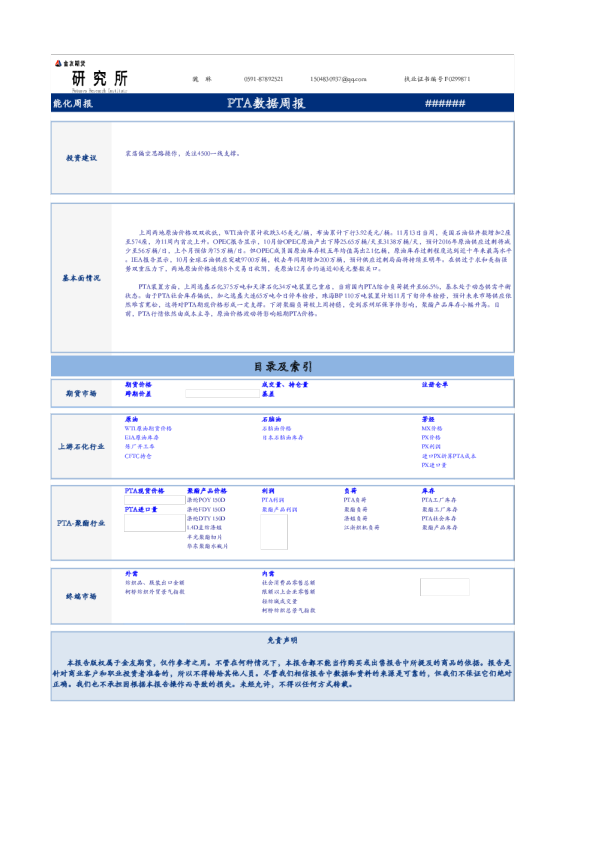Image resolution: width=595 pixels, height=842 pixels.
Task: Open the PTA负荷 link
Action: (355, 500)
